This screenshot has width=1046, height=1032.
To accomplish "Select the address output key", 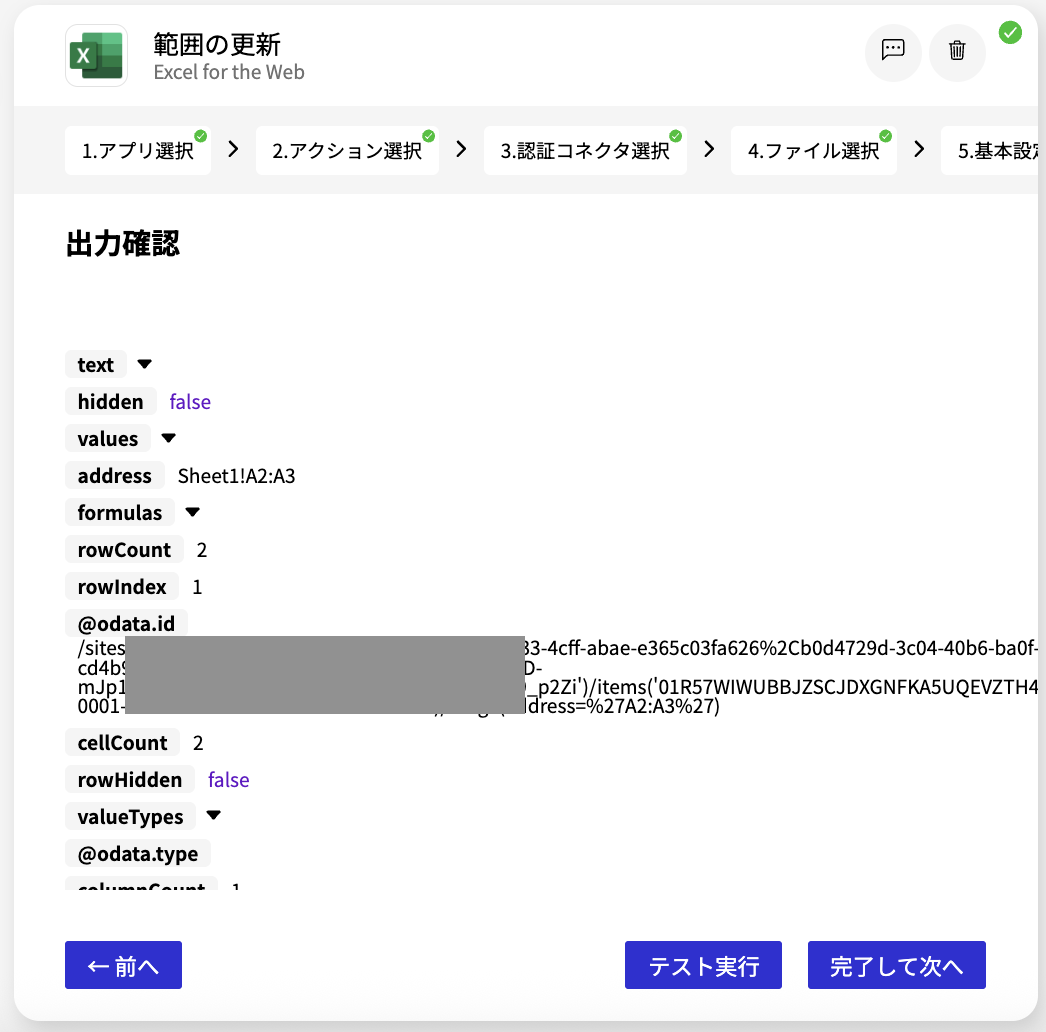I will (x=115, y=476).
